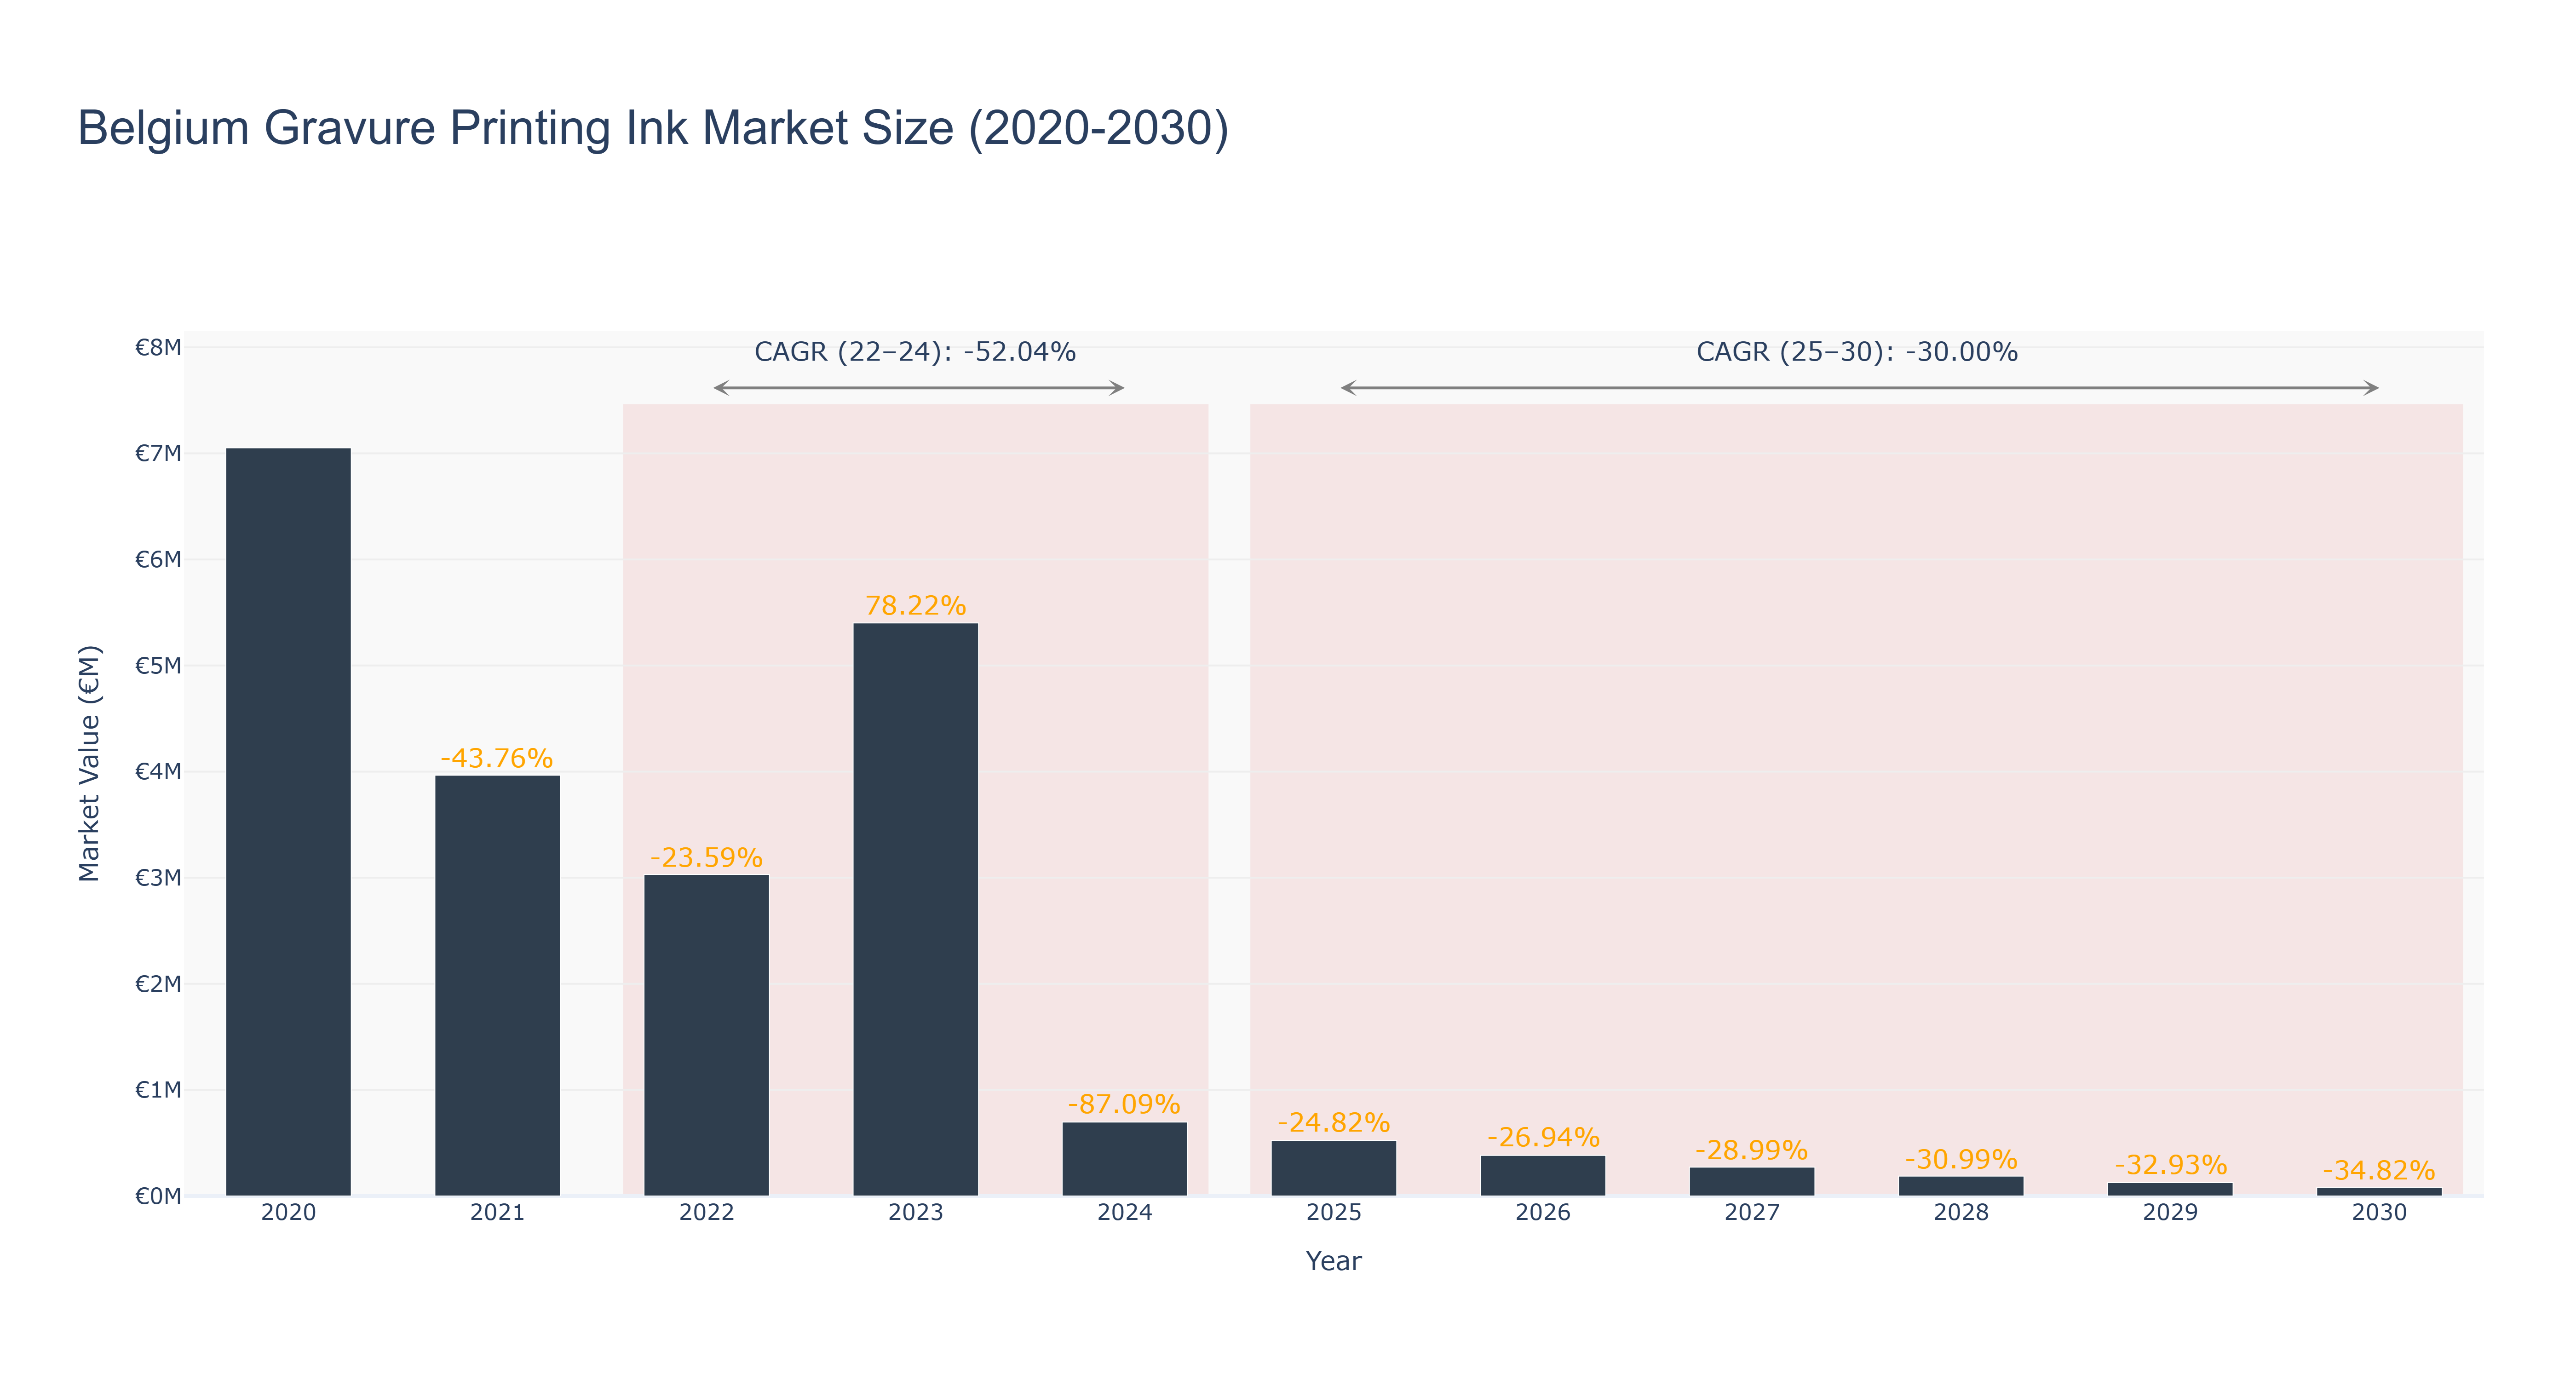Screen dimensions: 2576x1380
Task: Click the 'CAGR (22–24): -52.04%' annotation
Action: point(915,352)
